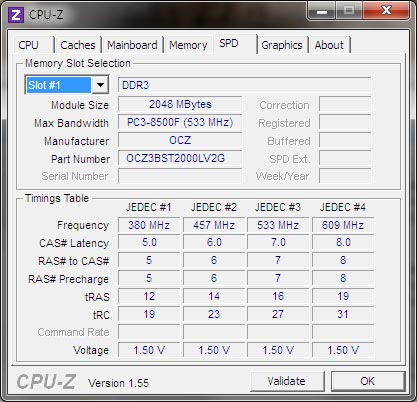Click the Timings Table group title
Image resolution: width=417 pixels, height=402 pixels.
(x=57, y=198)
